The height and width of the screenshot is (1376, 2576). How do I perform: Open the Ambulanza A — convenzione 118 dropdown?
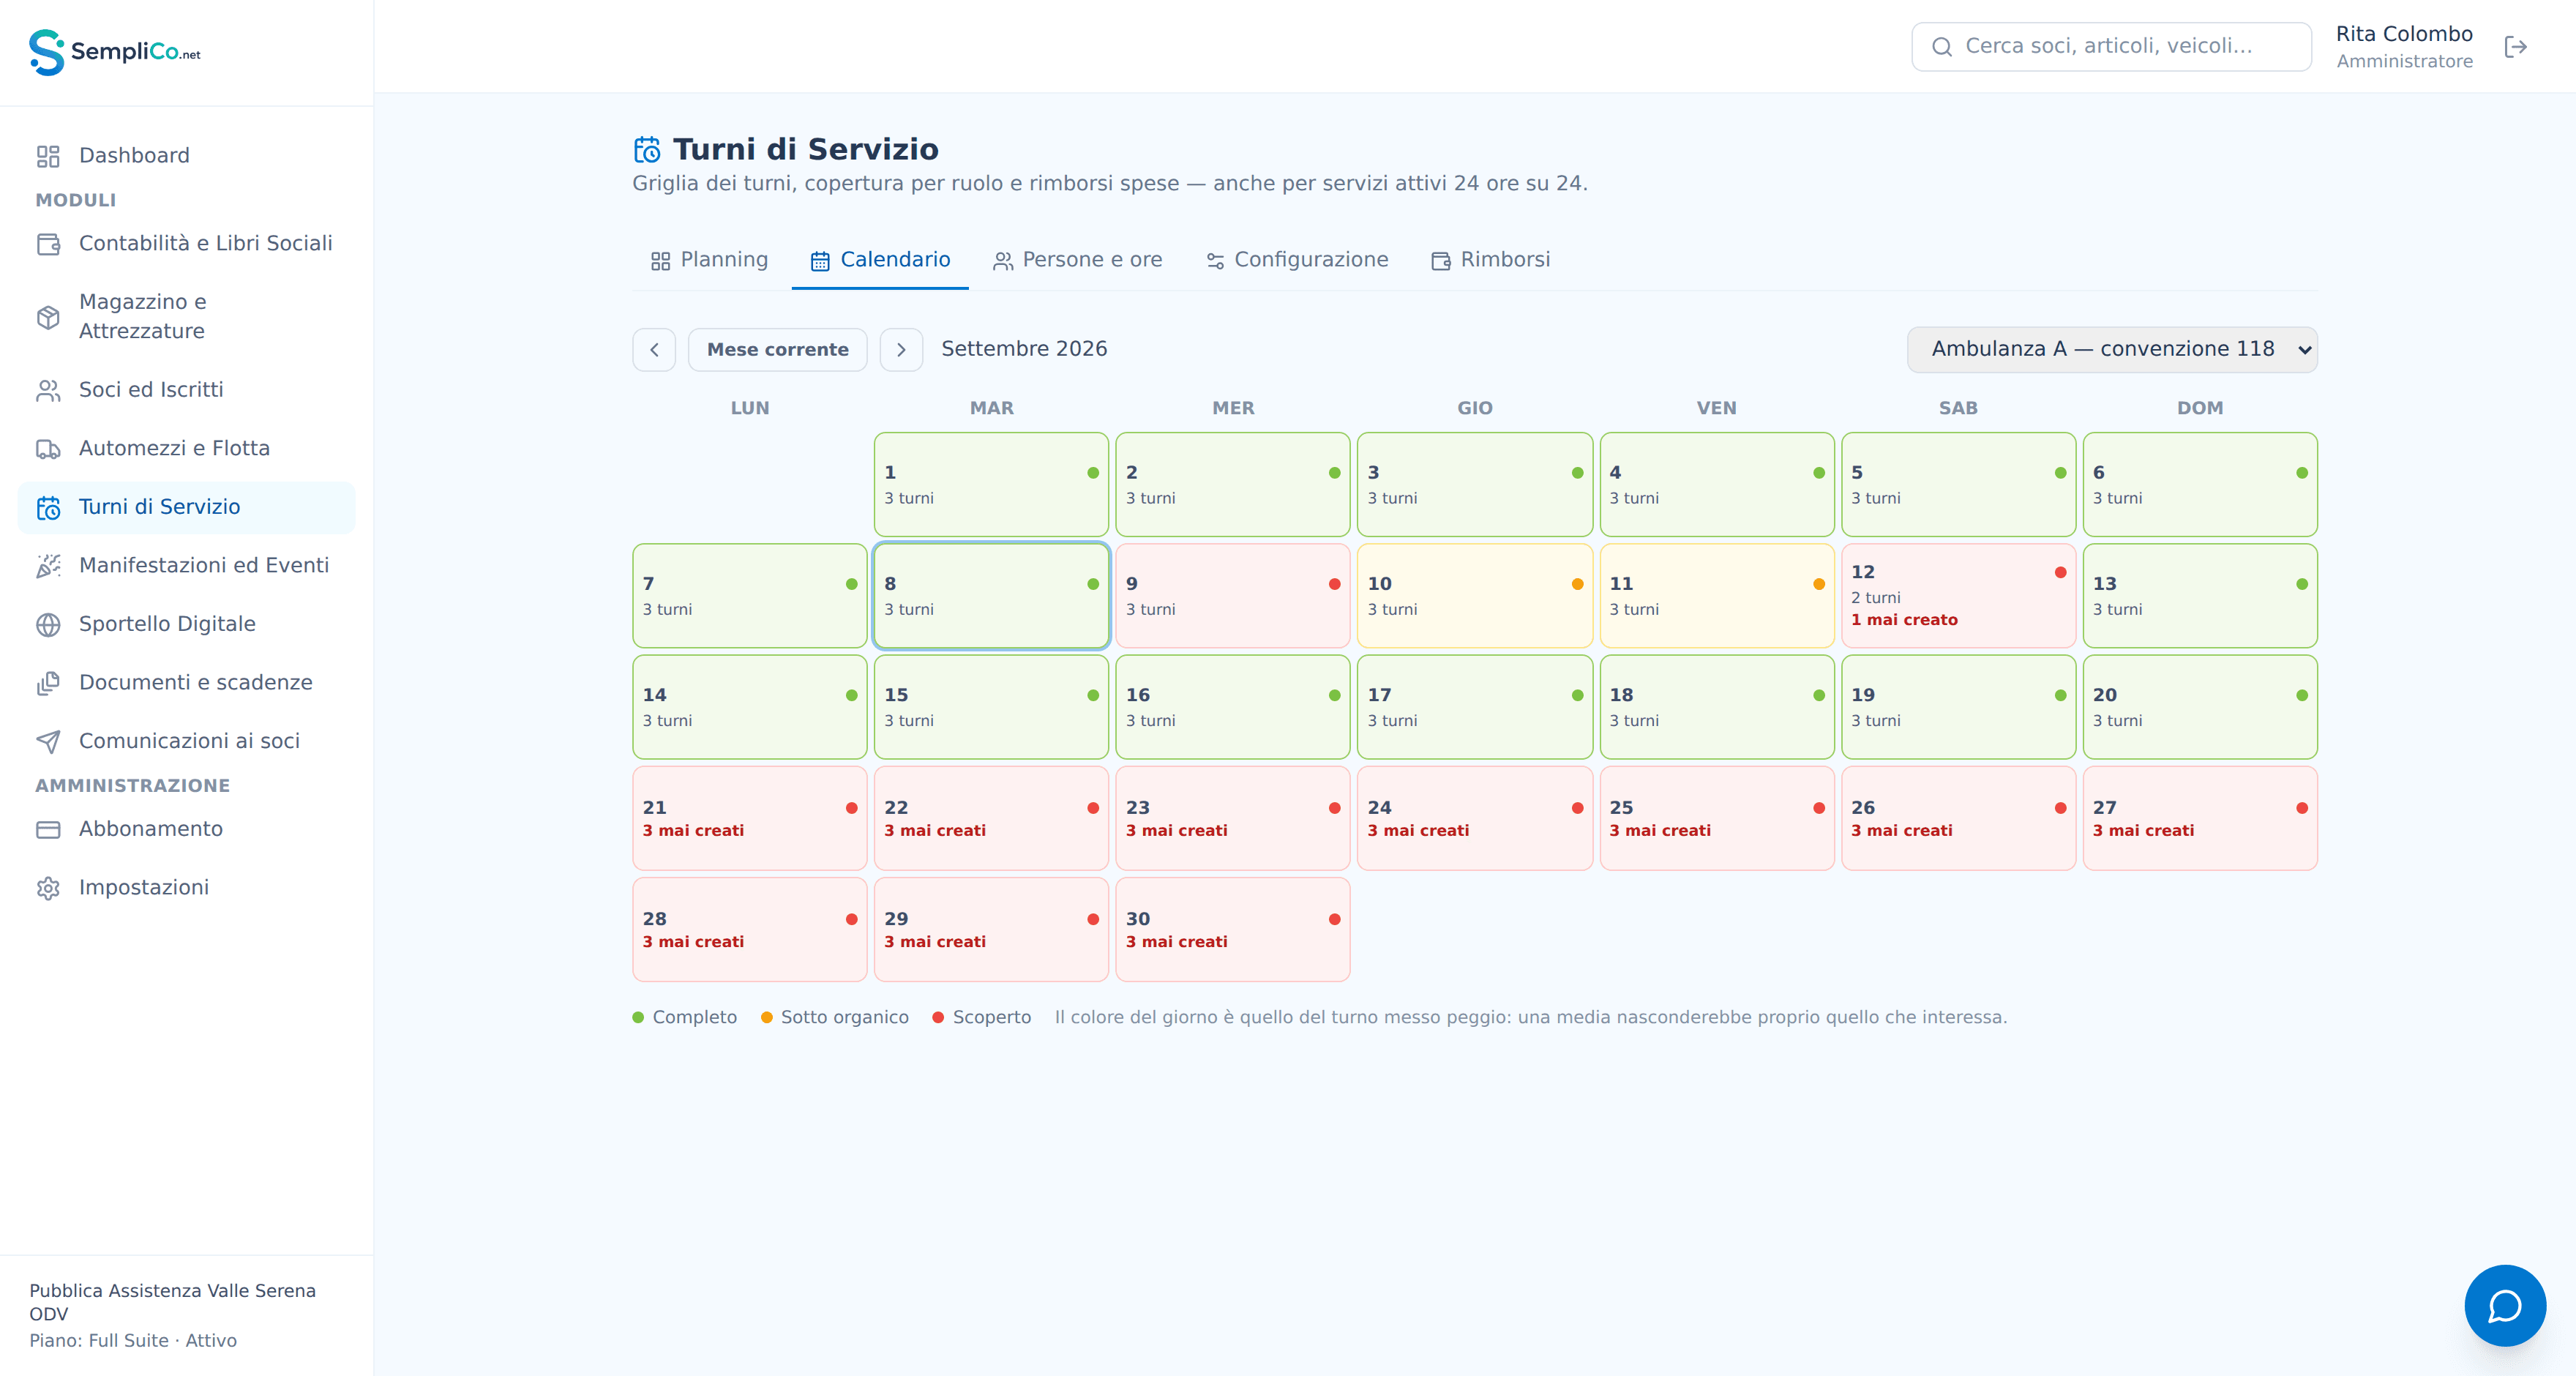tap(2112, 350)
